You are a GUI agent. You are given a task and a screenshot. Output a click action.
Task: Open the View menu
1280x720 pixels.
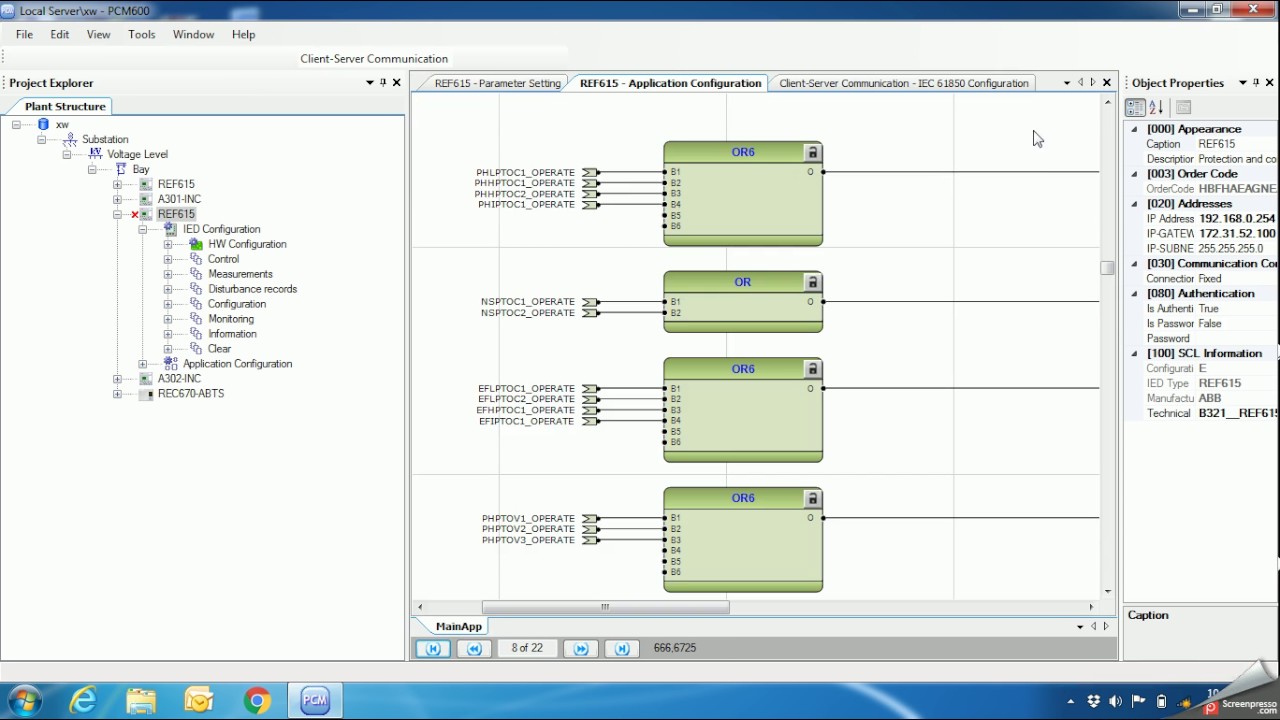pos(98,34)
